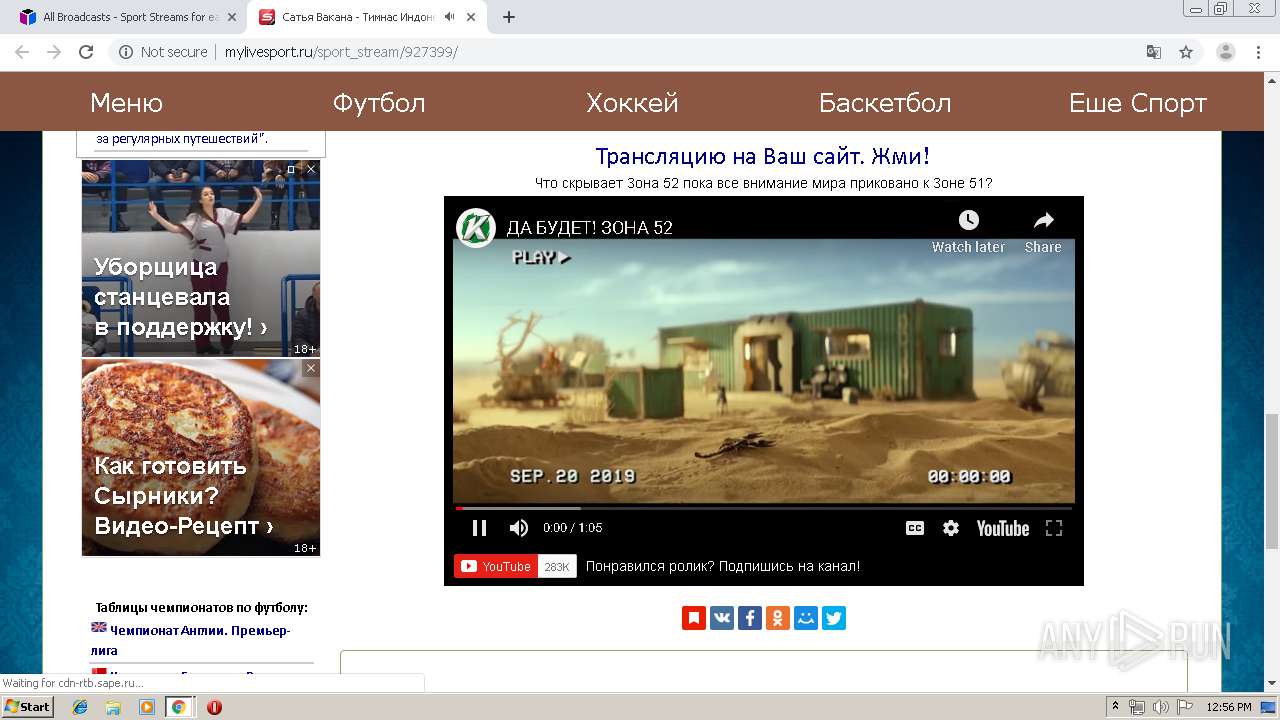Share page to Facebook
This screenshot has height=720, width=1280.
tap(750, 618)
